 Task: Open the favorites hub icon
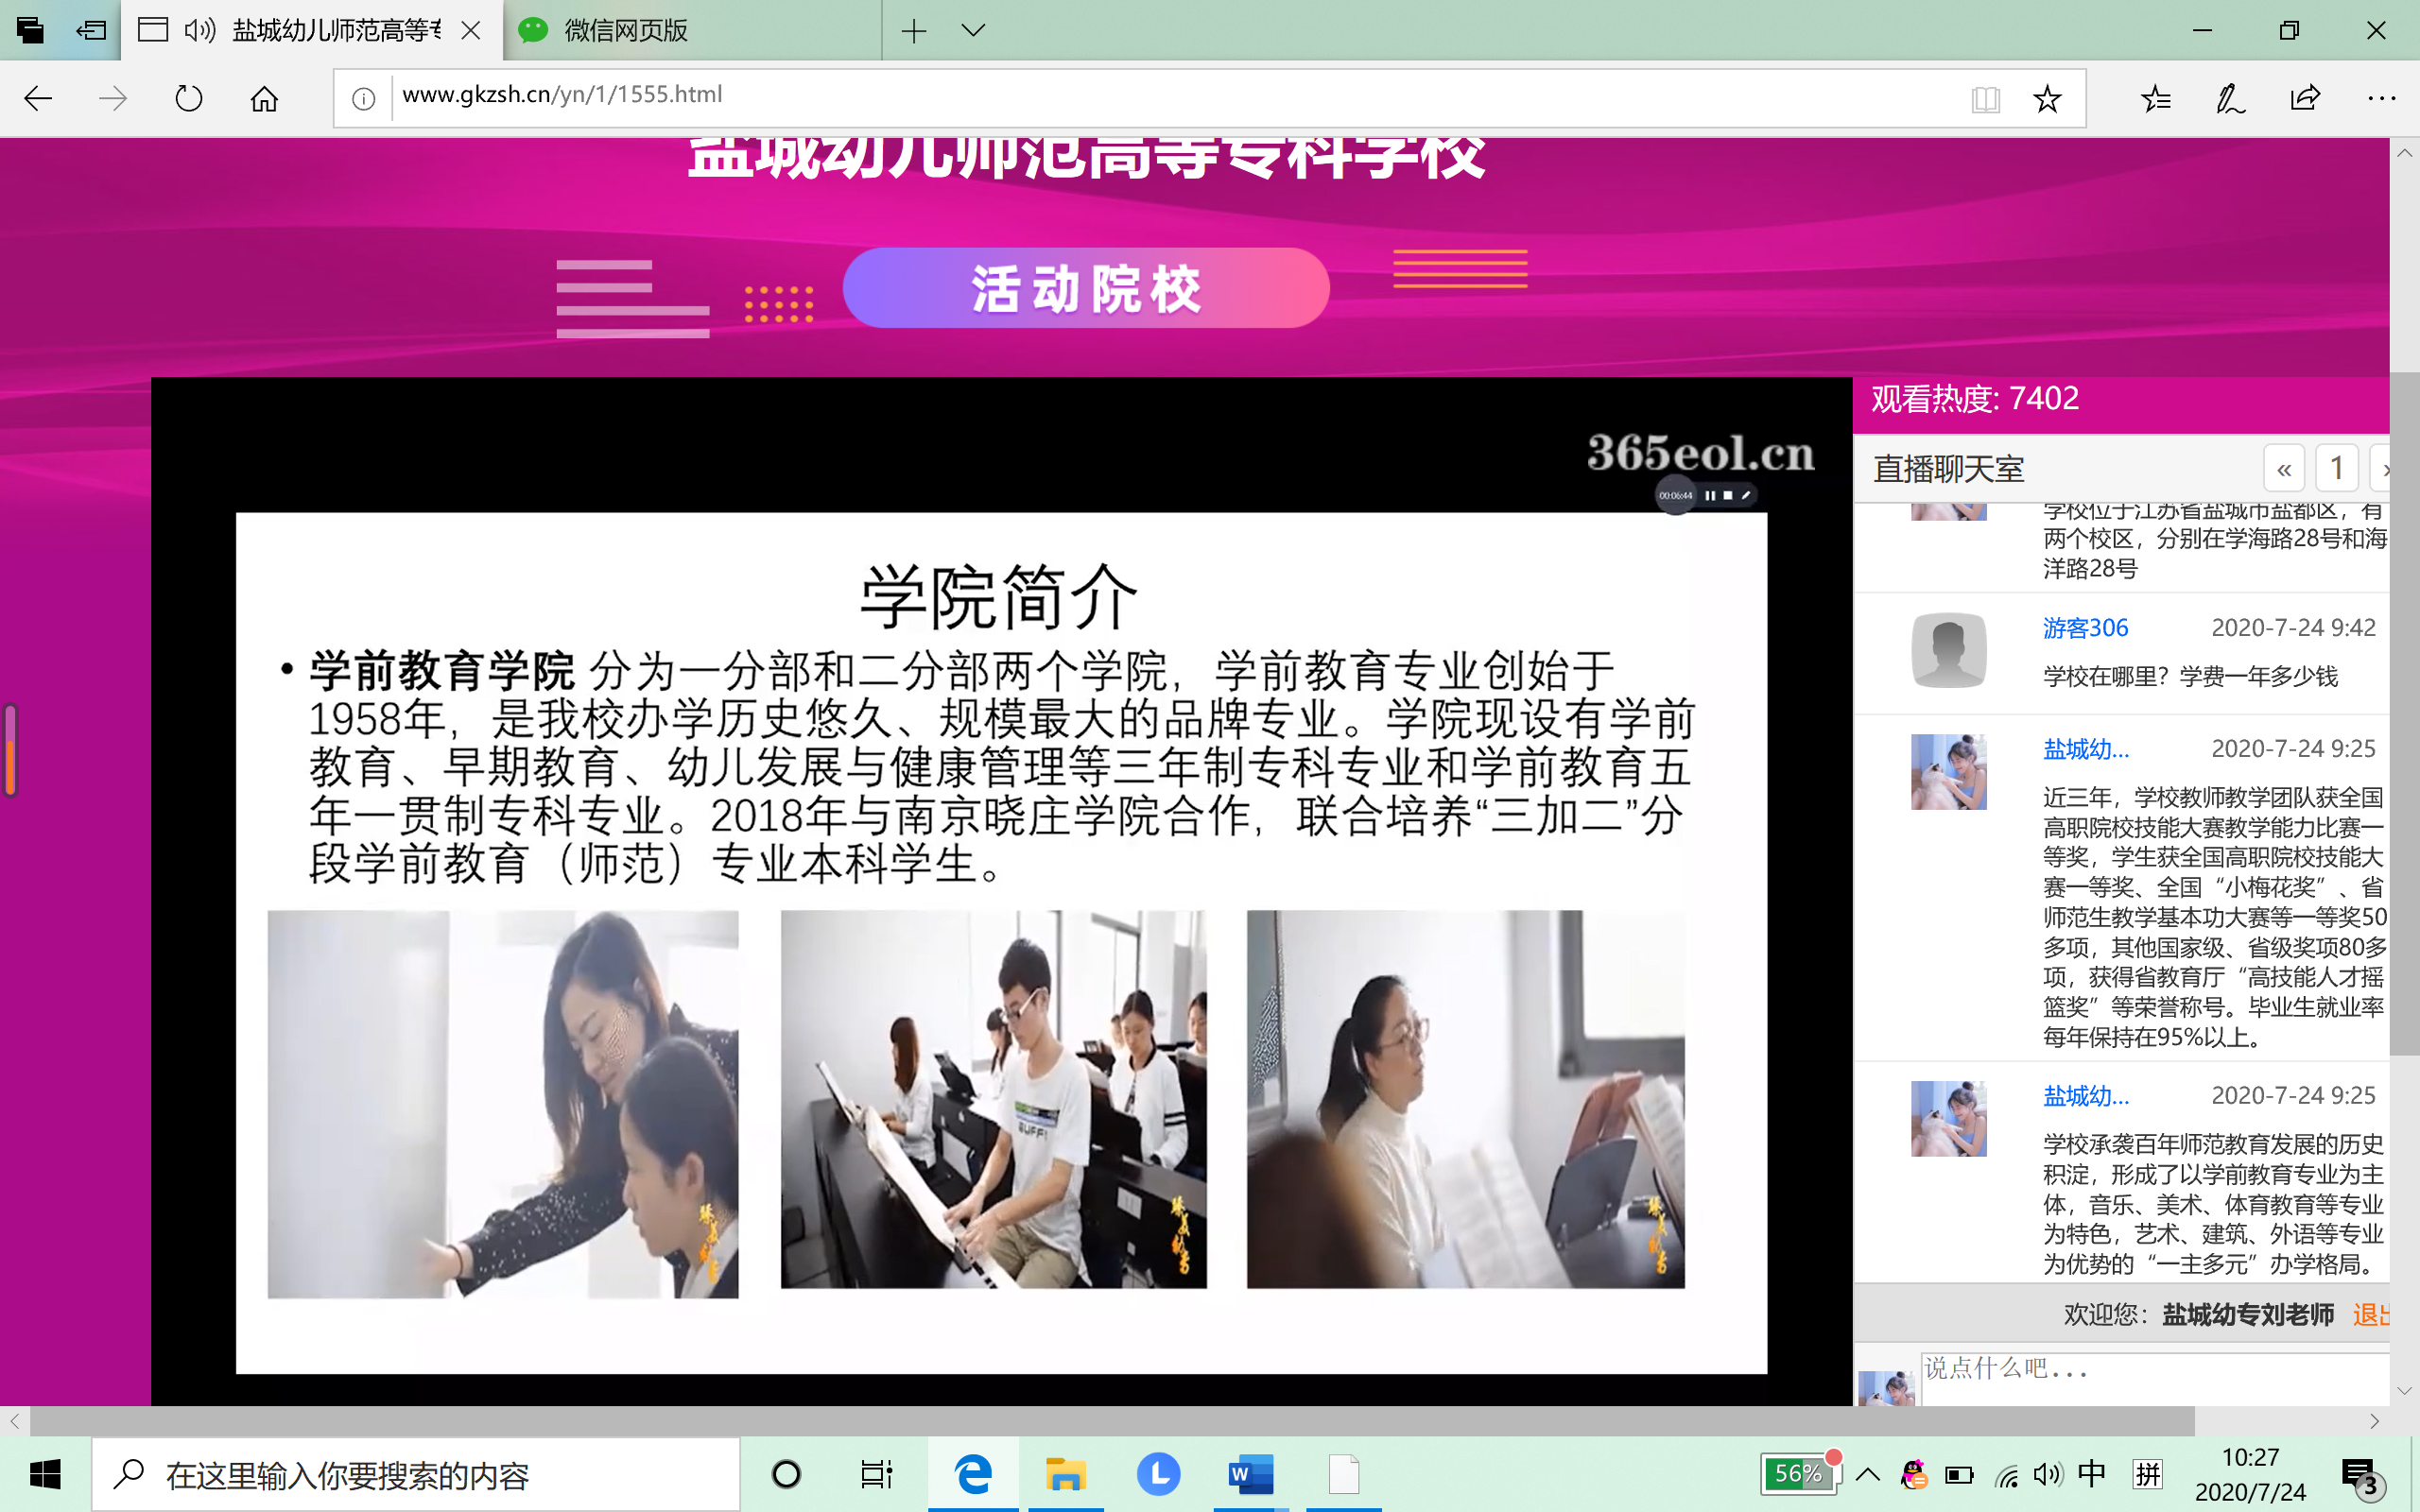2156,98
